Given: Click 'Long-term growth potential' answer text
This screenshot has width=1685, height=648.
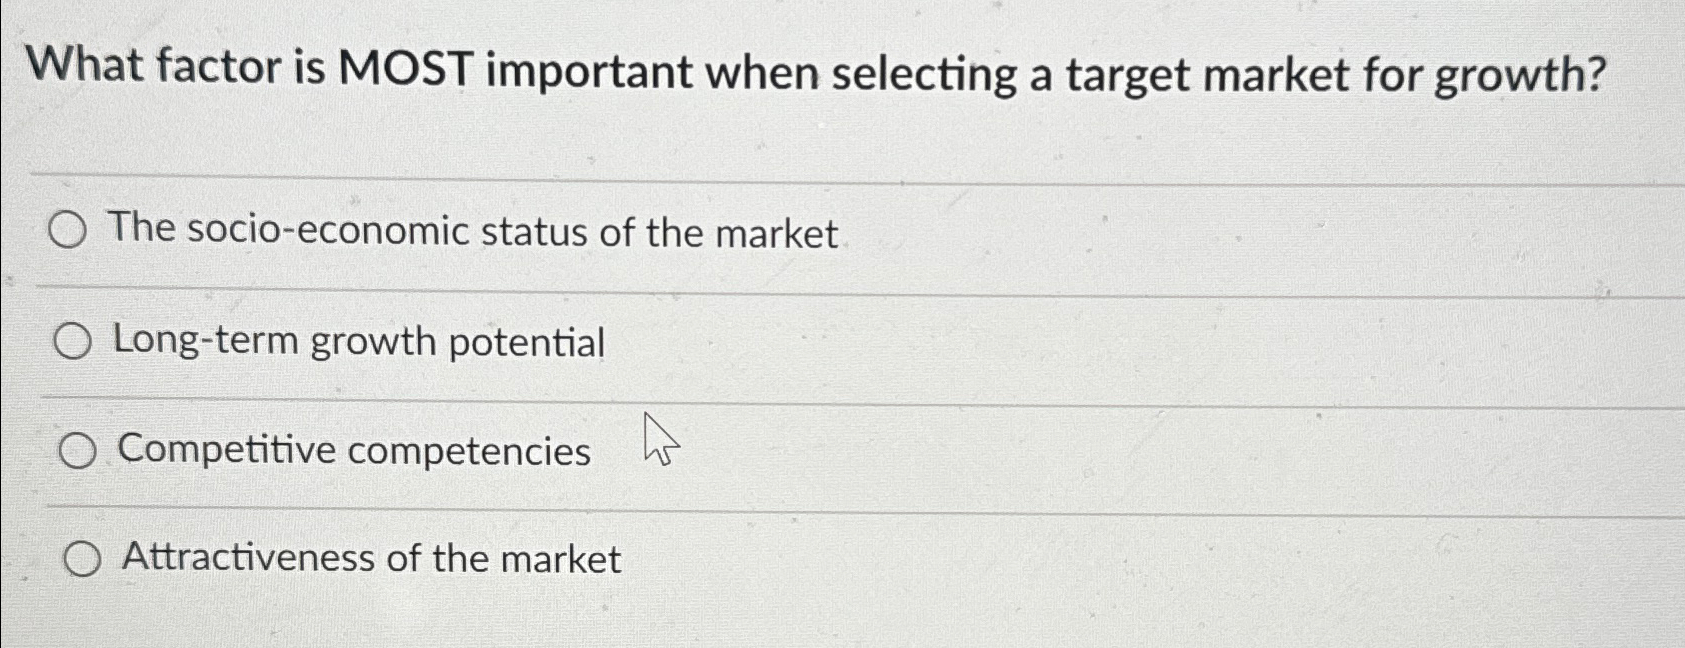Looking at the screenshot, I should (x=355, y=343).
